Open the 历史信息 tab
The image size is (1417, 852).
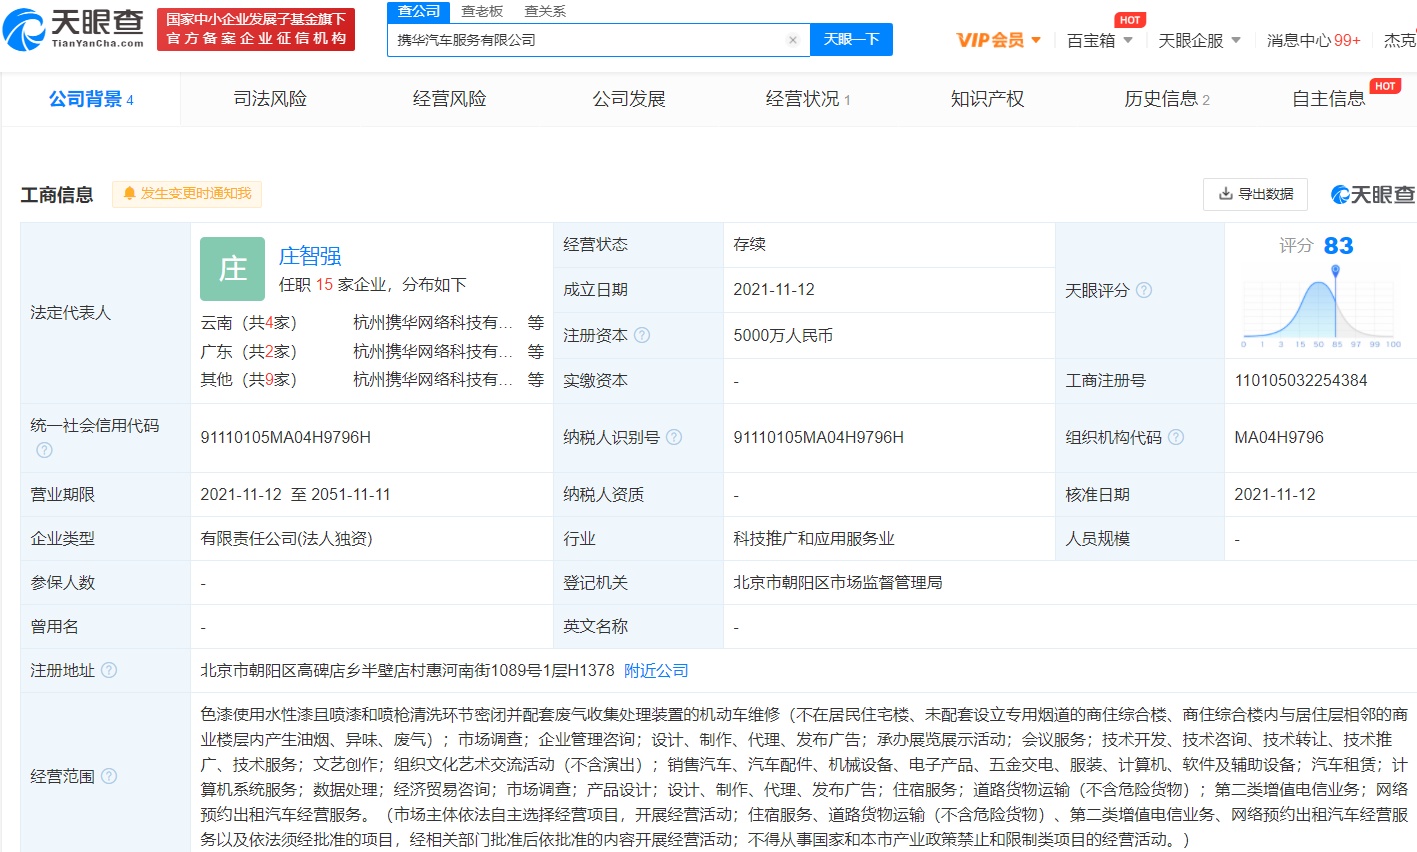click(1167, 99)
